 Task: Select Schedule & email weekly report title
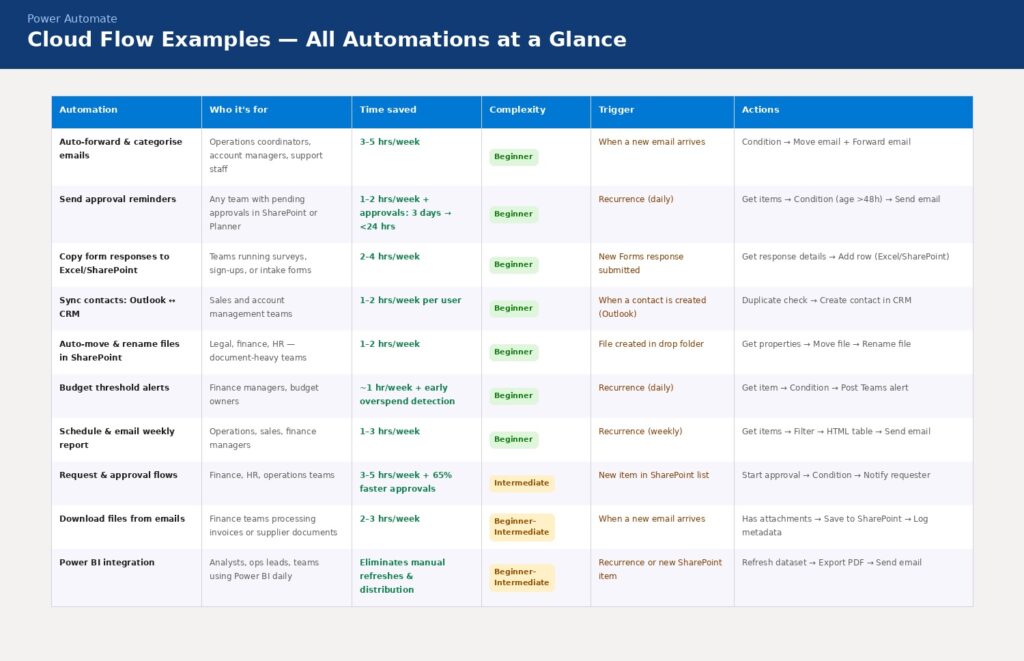point(117,438)
